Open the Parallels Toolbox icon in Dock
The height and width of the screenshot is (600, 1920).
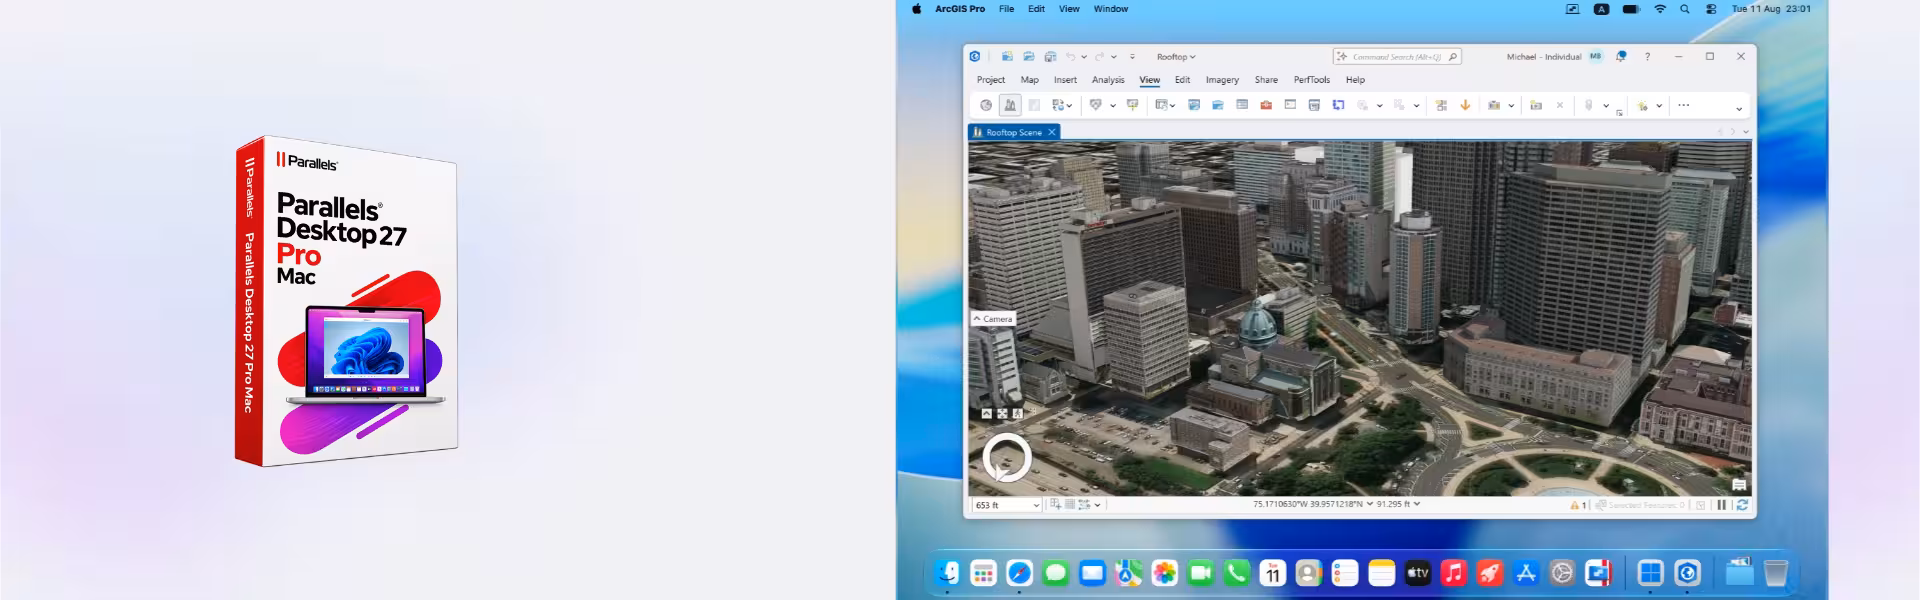[1598, 573]
